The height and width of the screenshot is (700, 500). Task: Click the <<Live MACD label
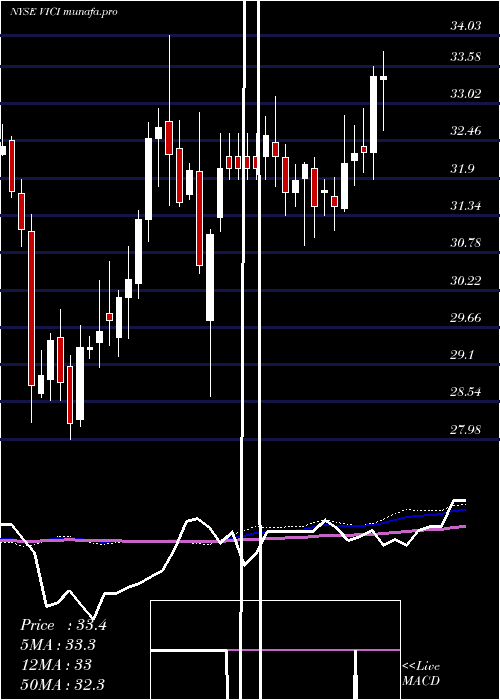(421, 673)
